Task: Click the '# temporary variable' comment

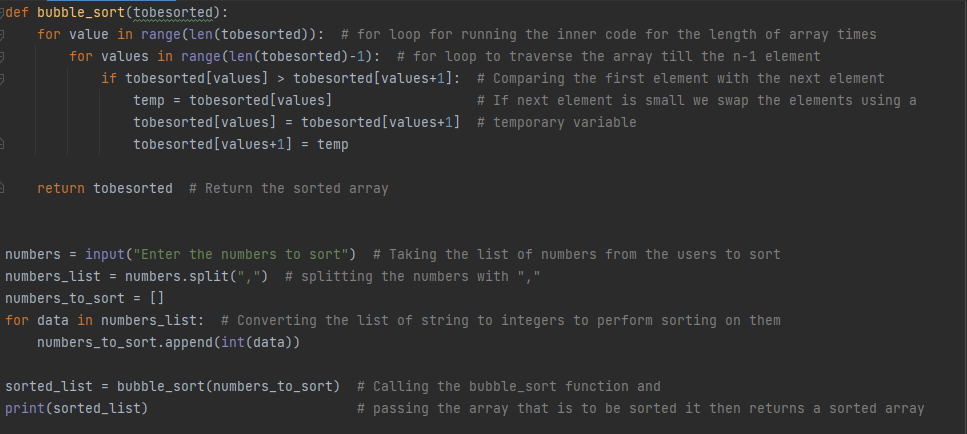Action: 557,123
